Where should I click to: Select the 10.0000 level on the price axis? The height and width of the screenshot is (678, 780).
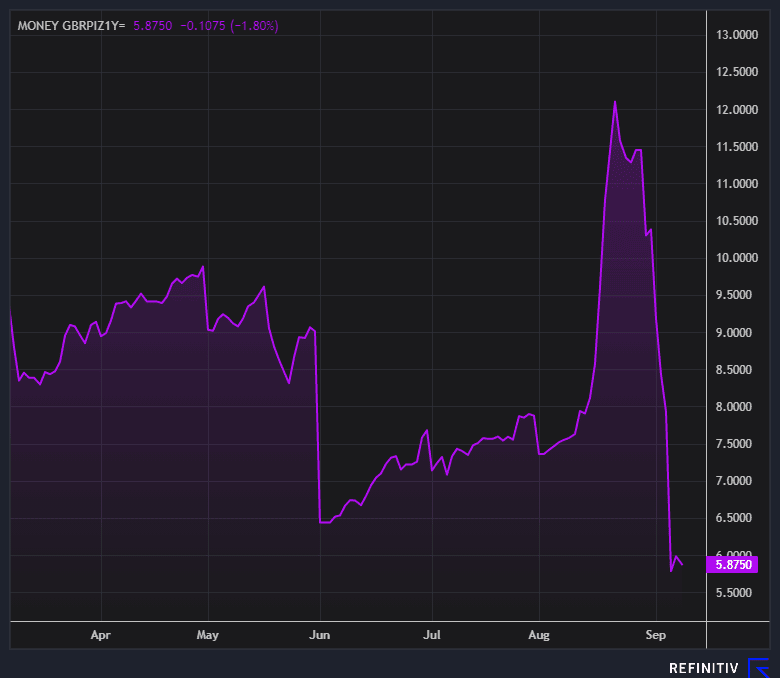(738, 258)
